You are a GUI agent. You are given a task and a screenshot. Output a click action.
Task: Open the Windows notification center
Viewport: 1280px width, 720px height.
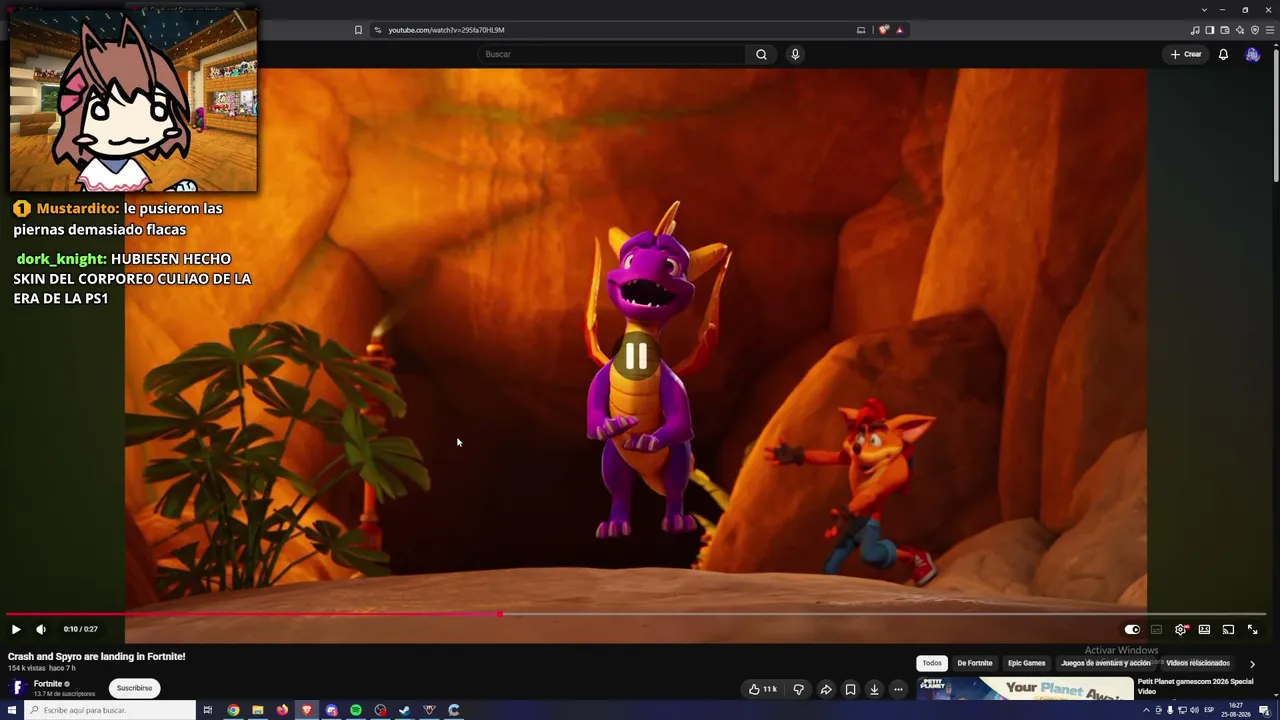pos(1264,710)
